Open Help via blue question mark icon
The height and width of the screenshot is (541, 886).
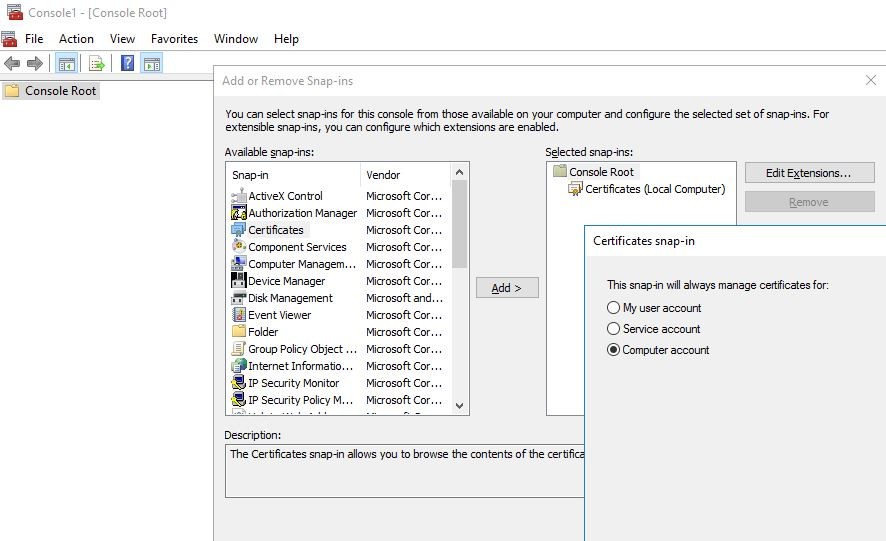click(127, 64)
